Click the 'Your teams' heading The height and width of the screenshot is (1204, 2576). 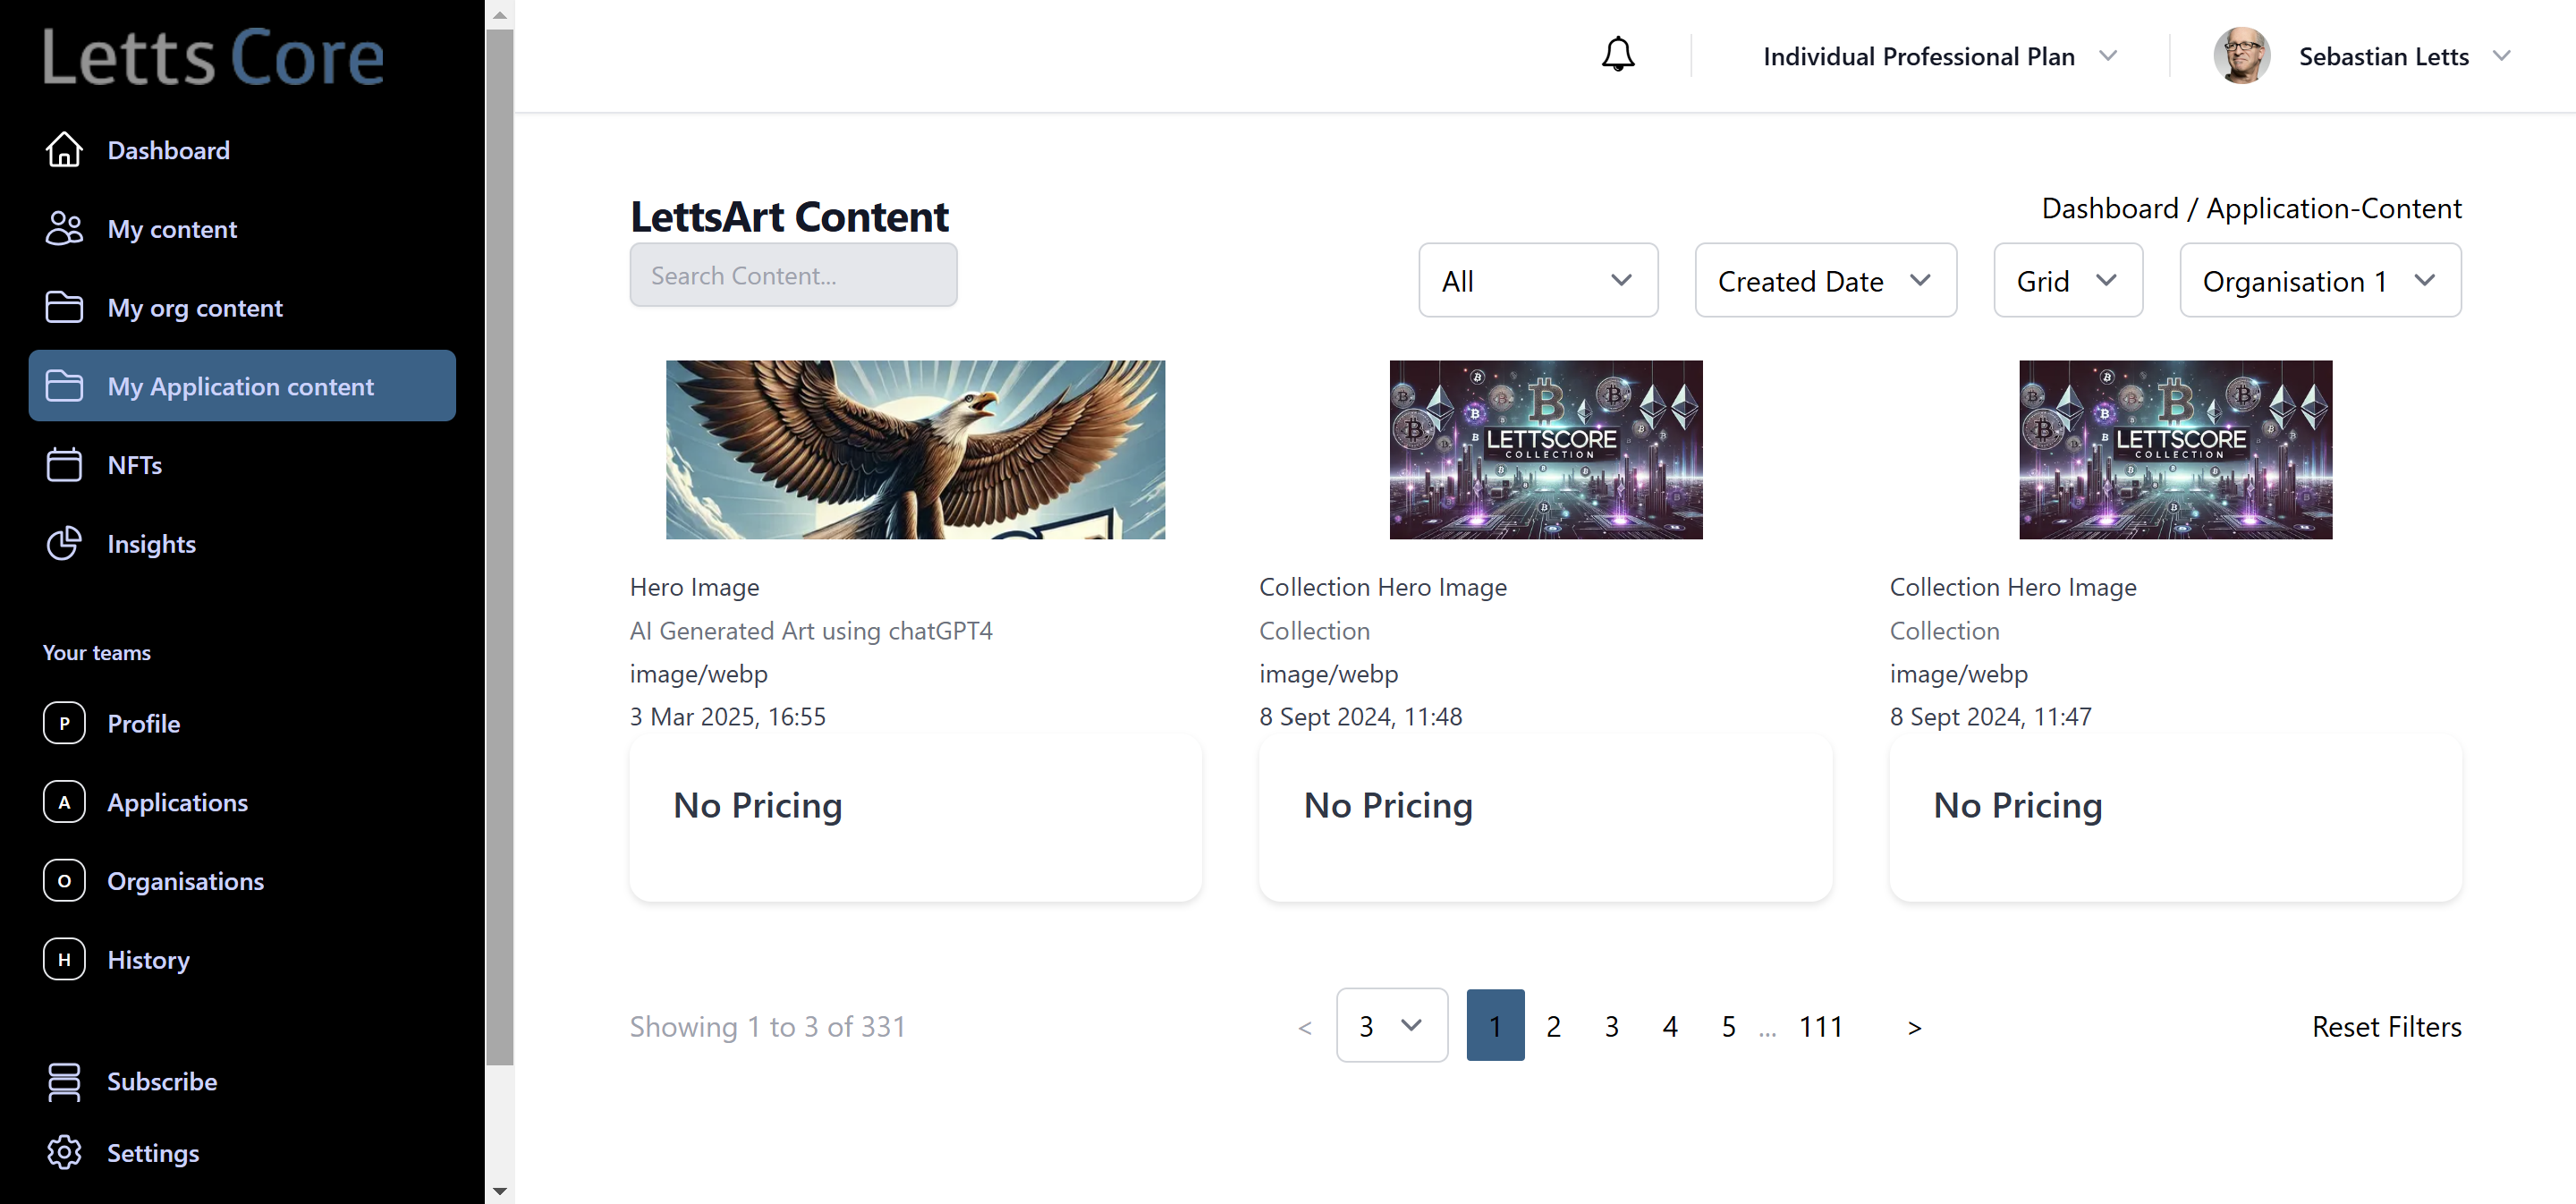(96, 652)
